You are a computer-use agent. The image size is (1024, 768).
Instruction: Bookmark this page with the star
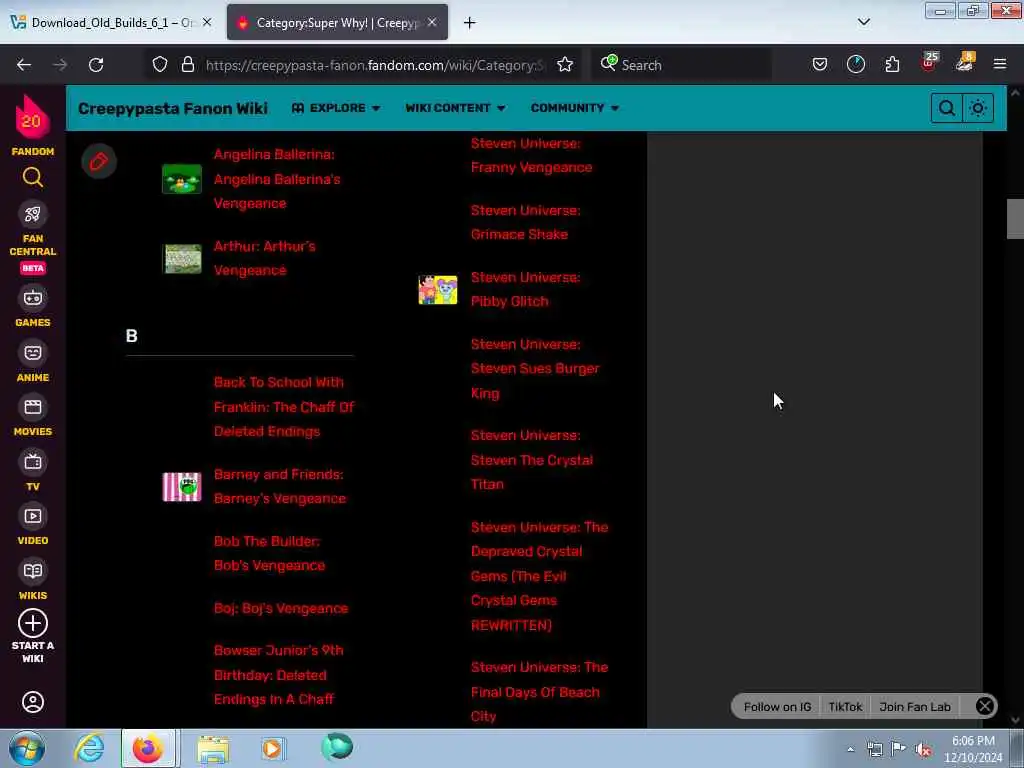[x=565, y=65]
